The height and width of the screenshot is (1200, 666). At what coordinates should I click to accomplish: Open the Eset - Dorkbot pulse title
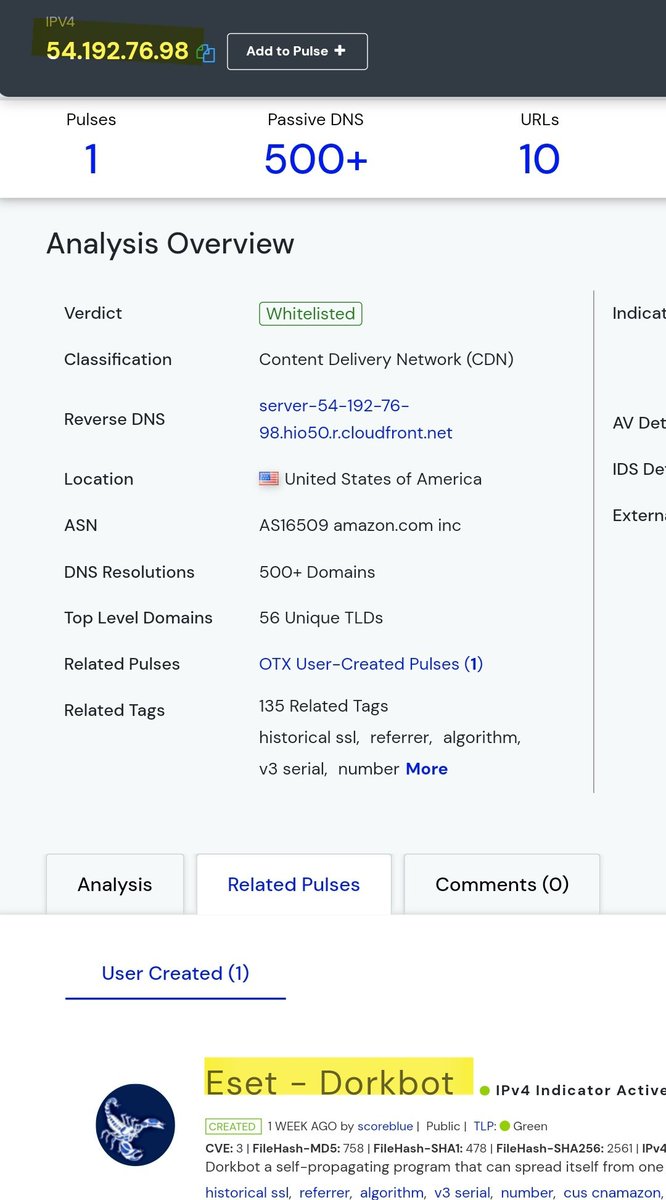pyautogui.click(x=330, y=1082)
